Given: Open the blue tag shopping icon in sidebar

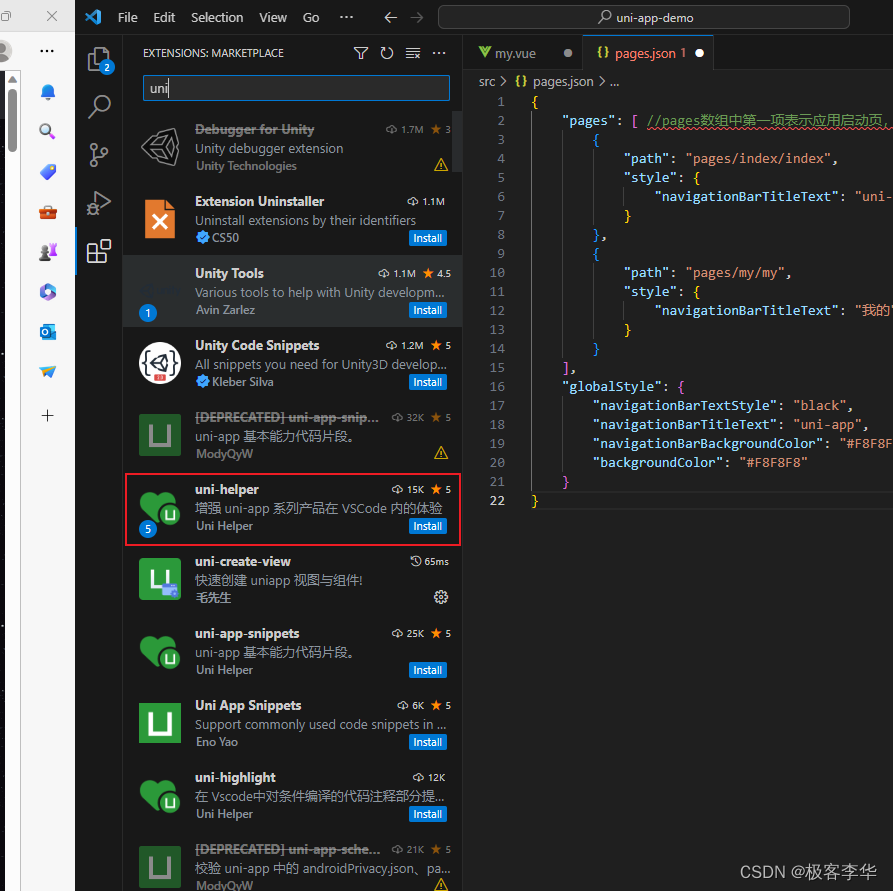Looking at the screenshot, I should tap(48, 171).
